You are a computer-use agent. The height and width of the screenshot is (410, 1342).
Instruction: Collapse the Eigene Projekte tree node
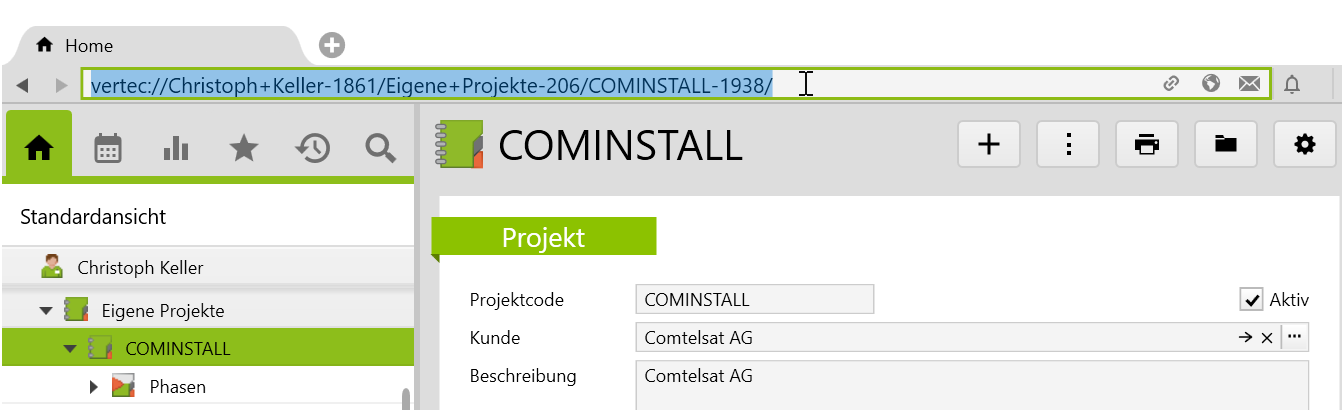click(46, 311)
